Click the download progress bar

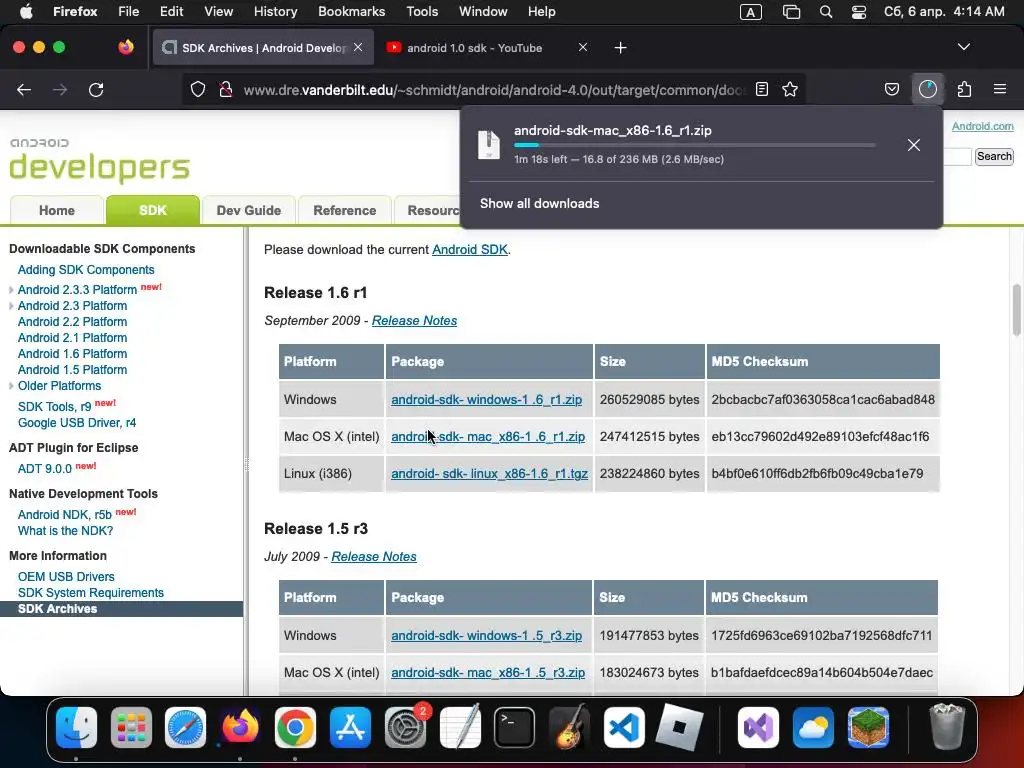694,145
